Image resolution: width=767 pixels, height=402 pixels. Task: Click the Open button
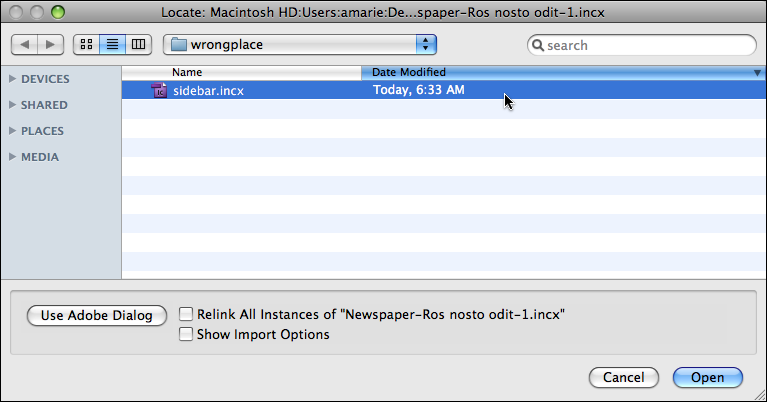708,378
